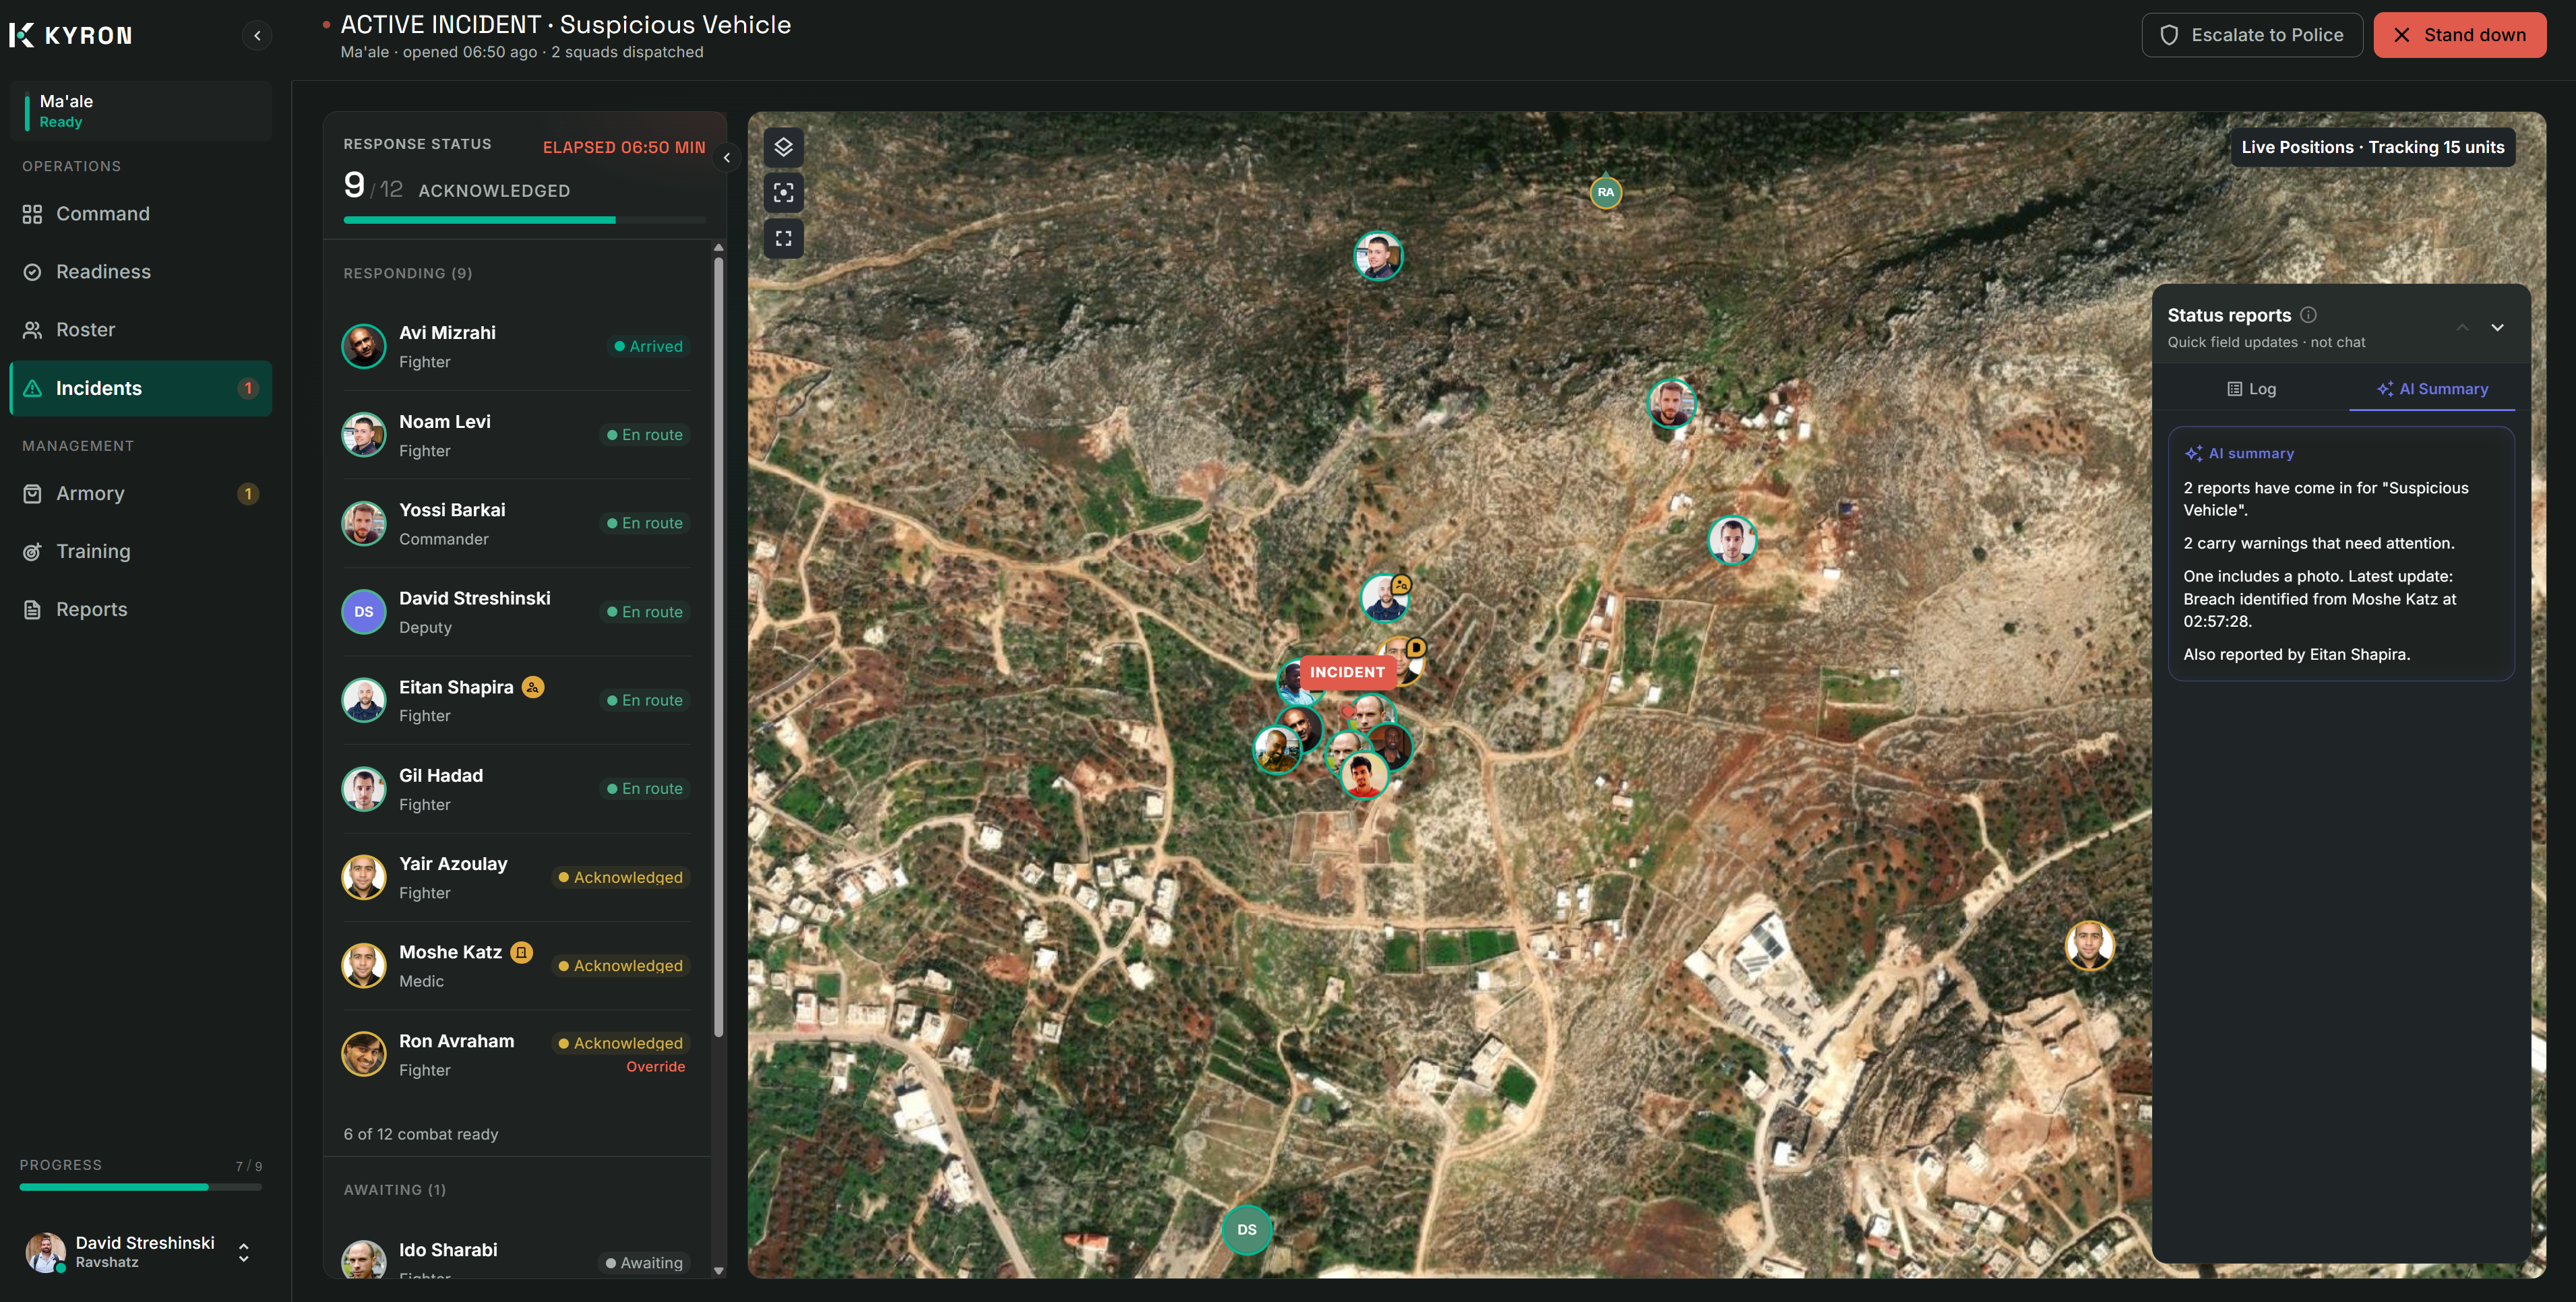
Task: Toggle fullscreen map view icon
Action: 783,239
